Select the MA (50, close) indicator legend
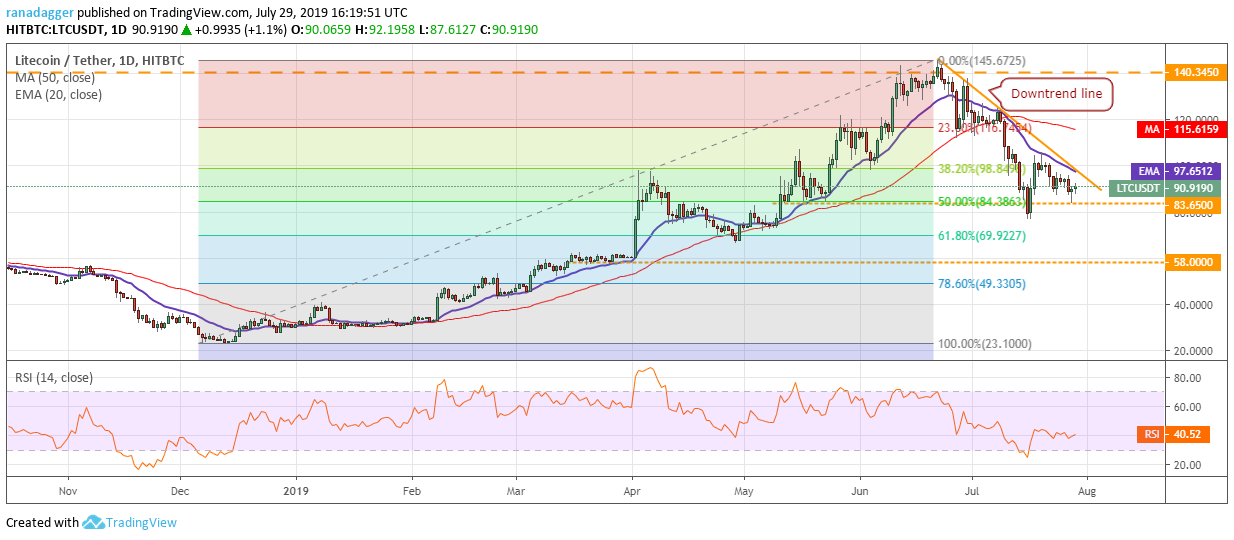1234x540 pixels. click(x=56, y=78)
